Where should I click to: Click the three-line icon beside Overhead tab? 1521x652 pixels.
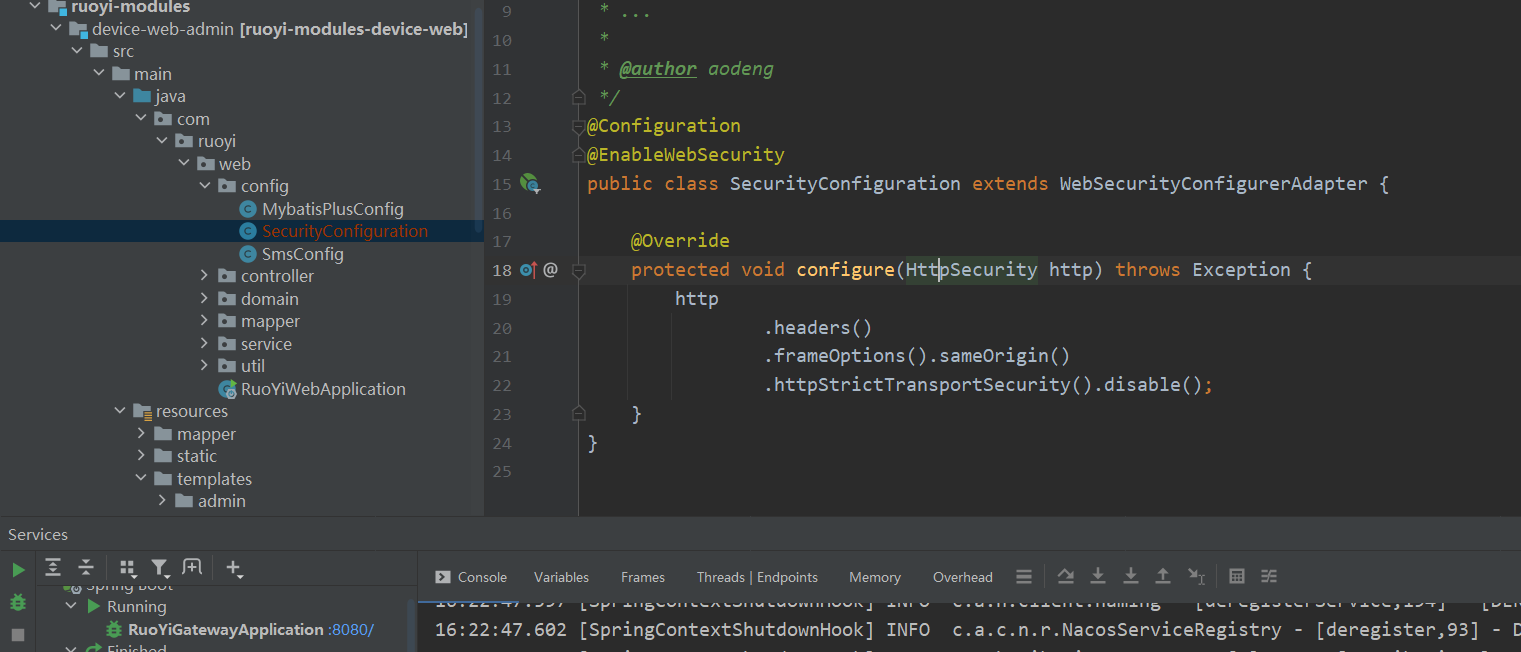(1023, 577)
